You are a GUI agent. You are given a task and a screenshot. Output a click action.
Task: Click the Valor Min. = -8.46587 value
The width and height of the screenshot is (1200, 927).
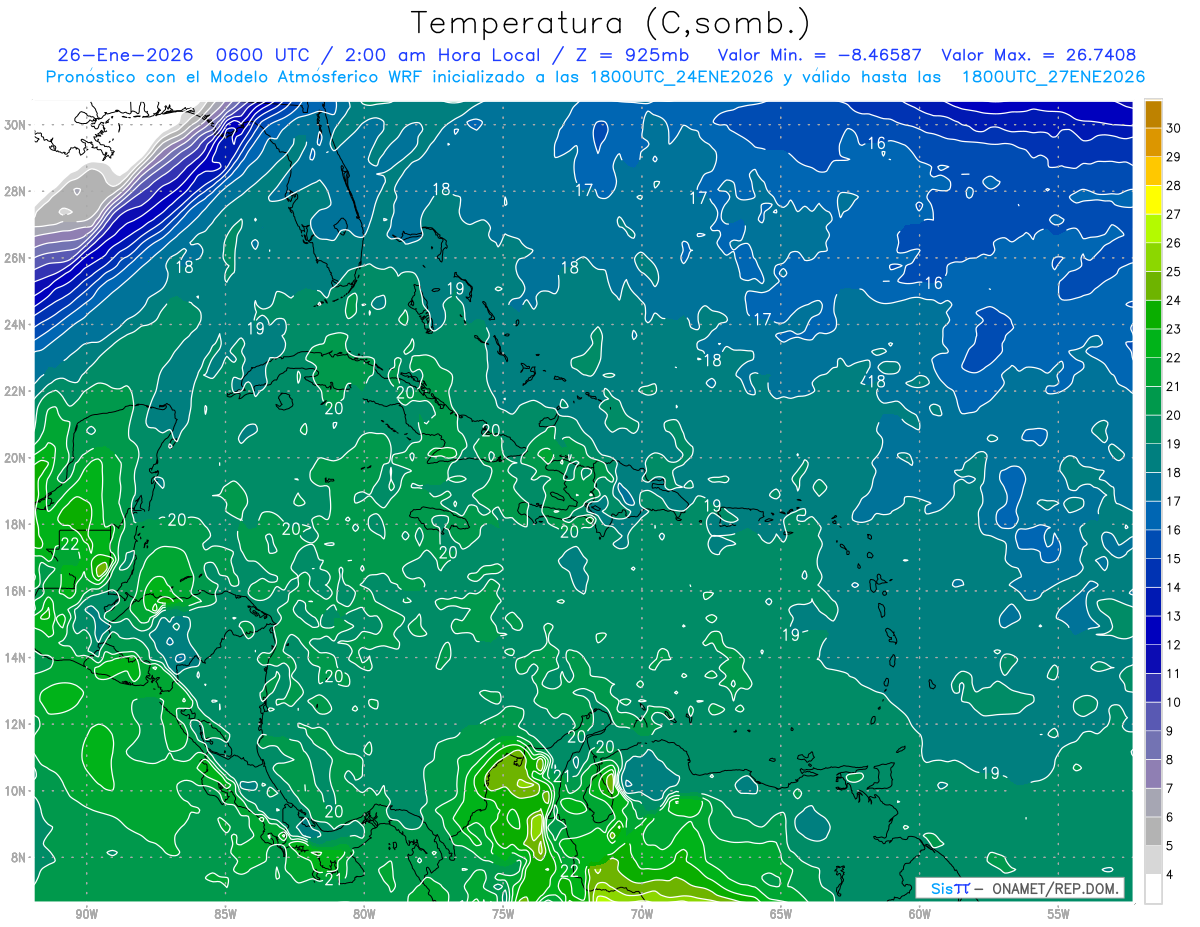click(820, 55)
